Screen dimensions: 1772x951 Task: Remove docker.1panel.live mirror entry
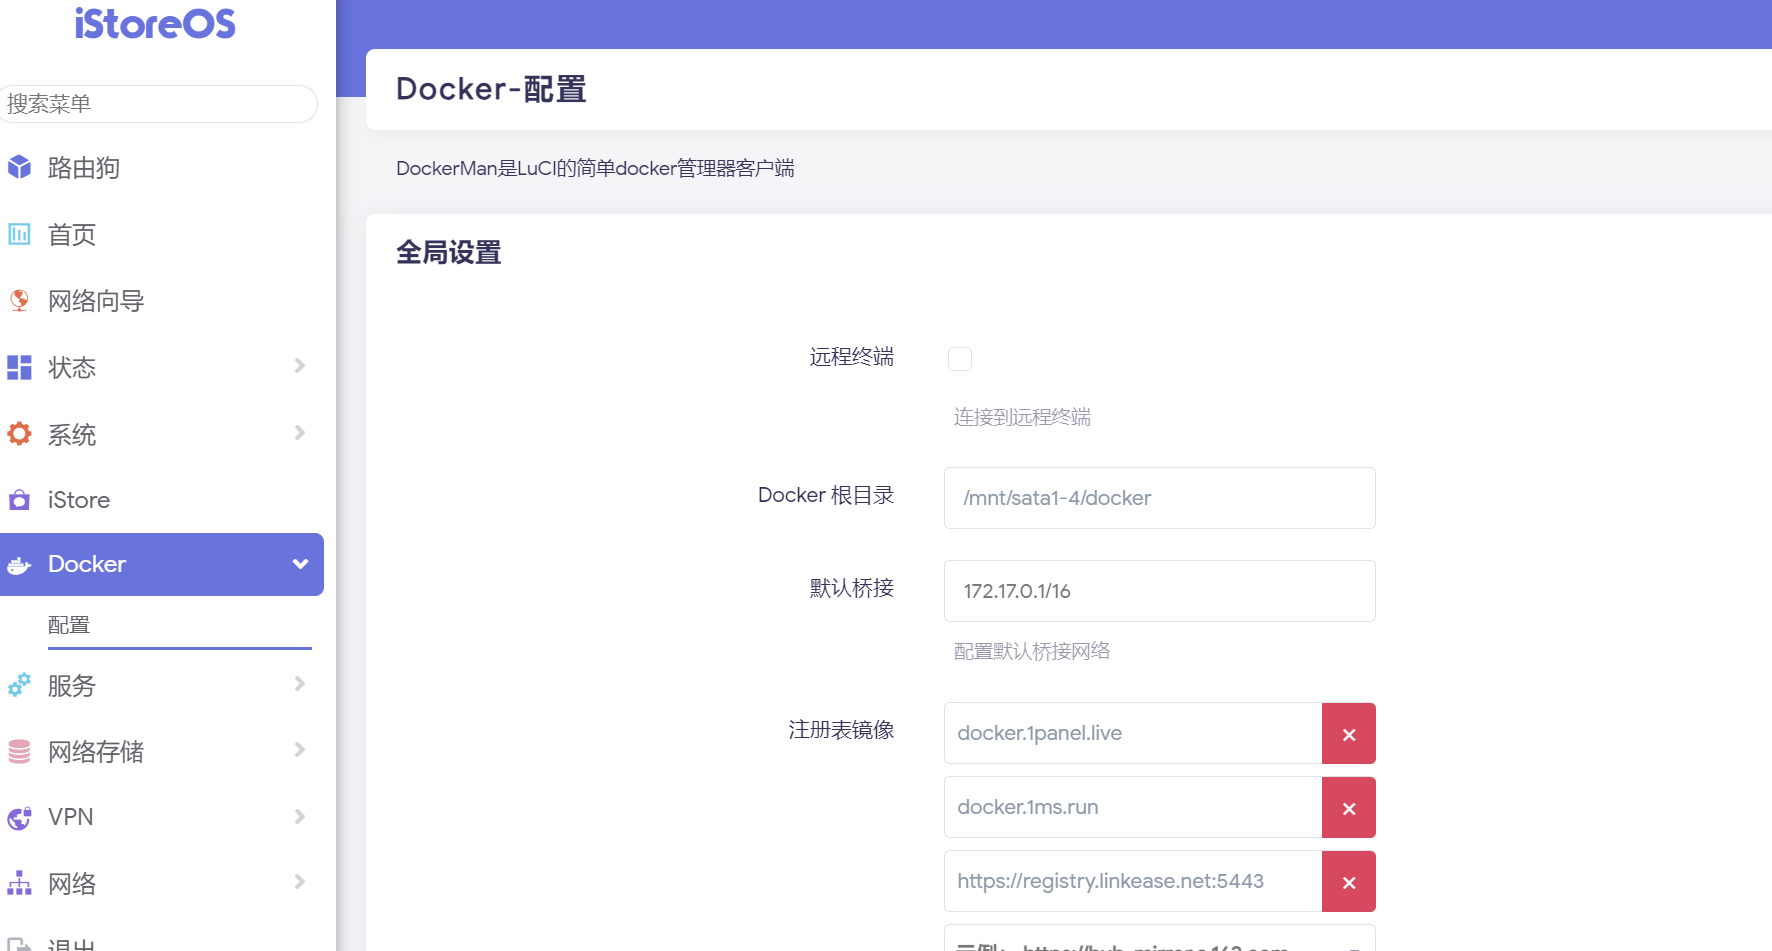tap(1349, 734)
